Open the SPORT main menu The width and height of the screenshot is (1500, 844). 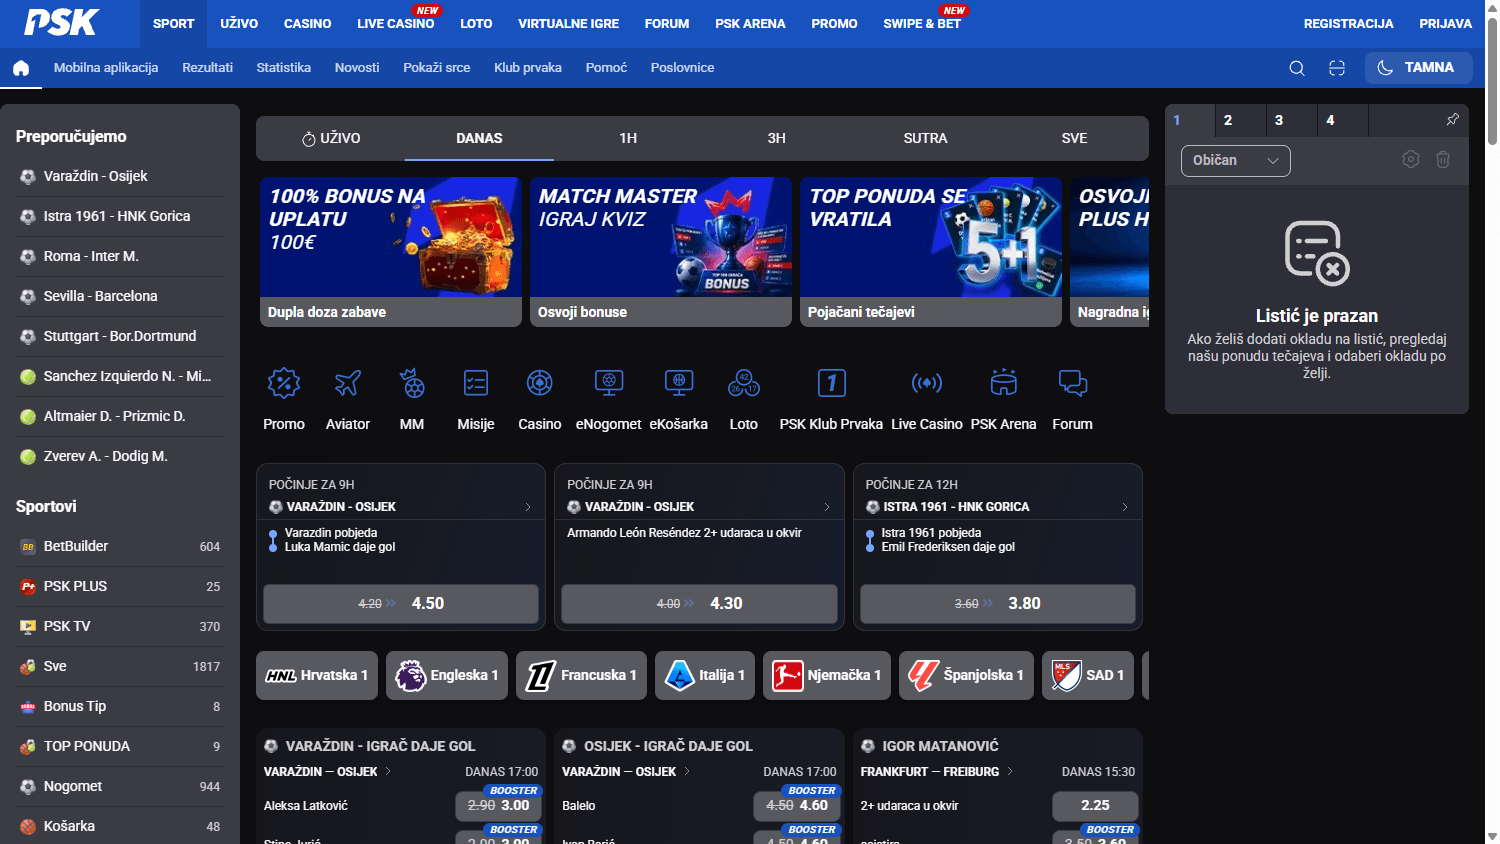tap(174, 24)
